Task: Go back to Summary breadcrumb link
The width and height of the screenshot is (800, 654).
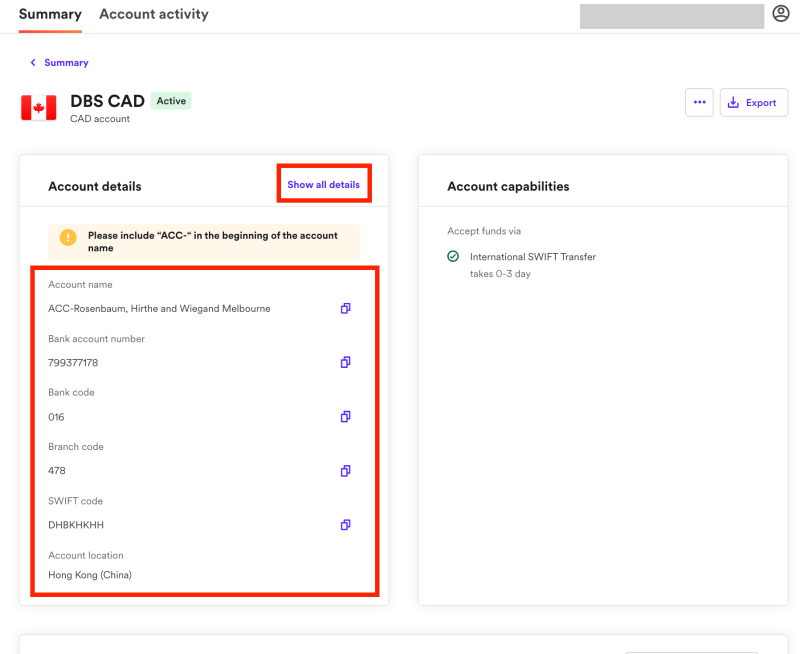Action: coord(66,63)
